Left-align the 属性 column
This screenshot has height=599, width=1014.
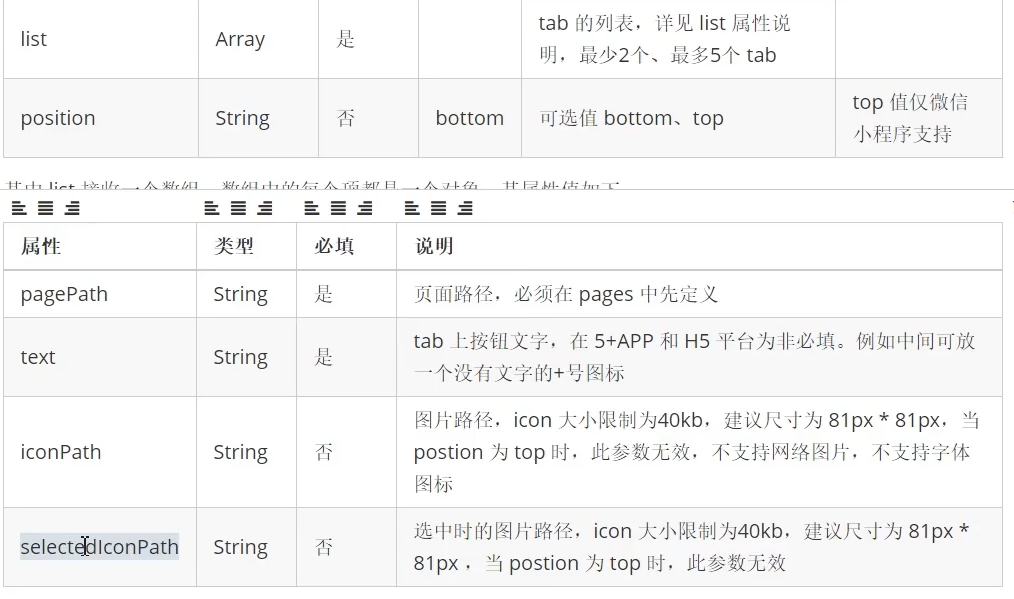[19, 209]
